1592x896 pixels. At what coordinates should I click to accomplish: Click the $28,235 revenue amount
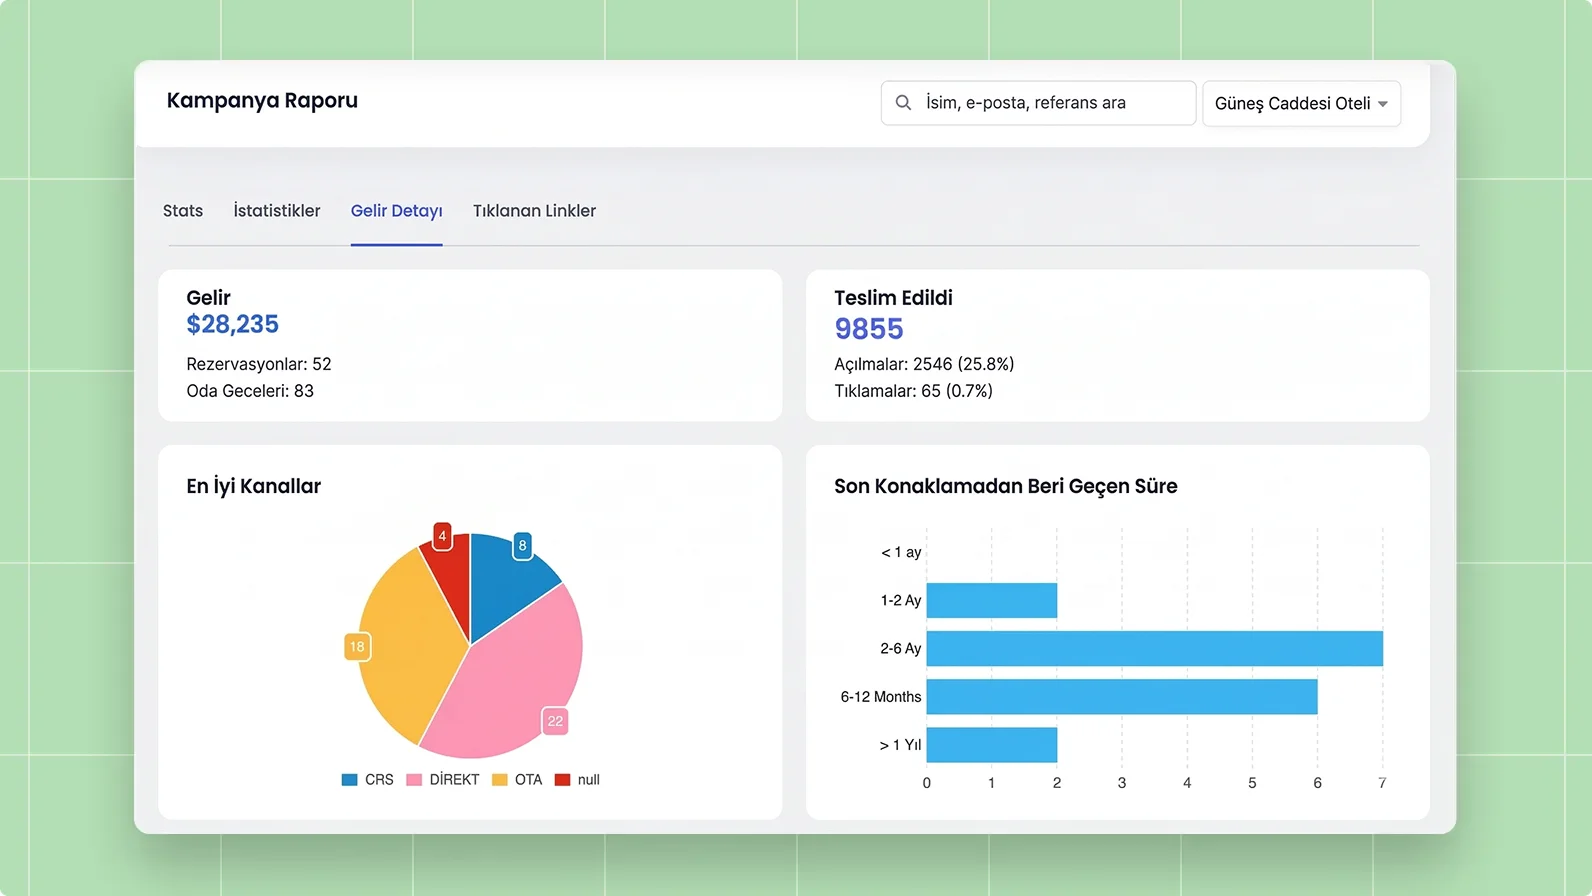pyautogui.click(x=232, y=325)
